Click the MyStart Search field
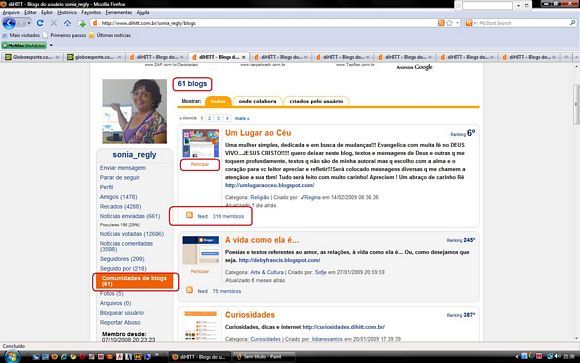 click(x=523, y=23)
